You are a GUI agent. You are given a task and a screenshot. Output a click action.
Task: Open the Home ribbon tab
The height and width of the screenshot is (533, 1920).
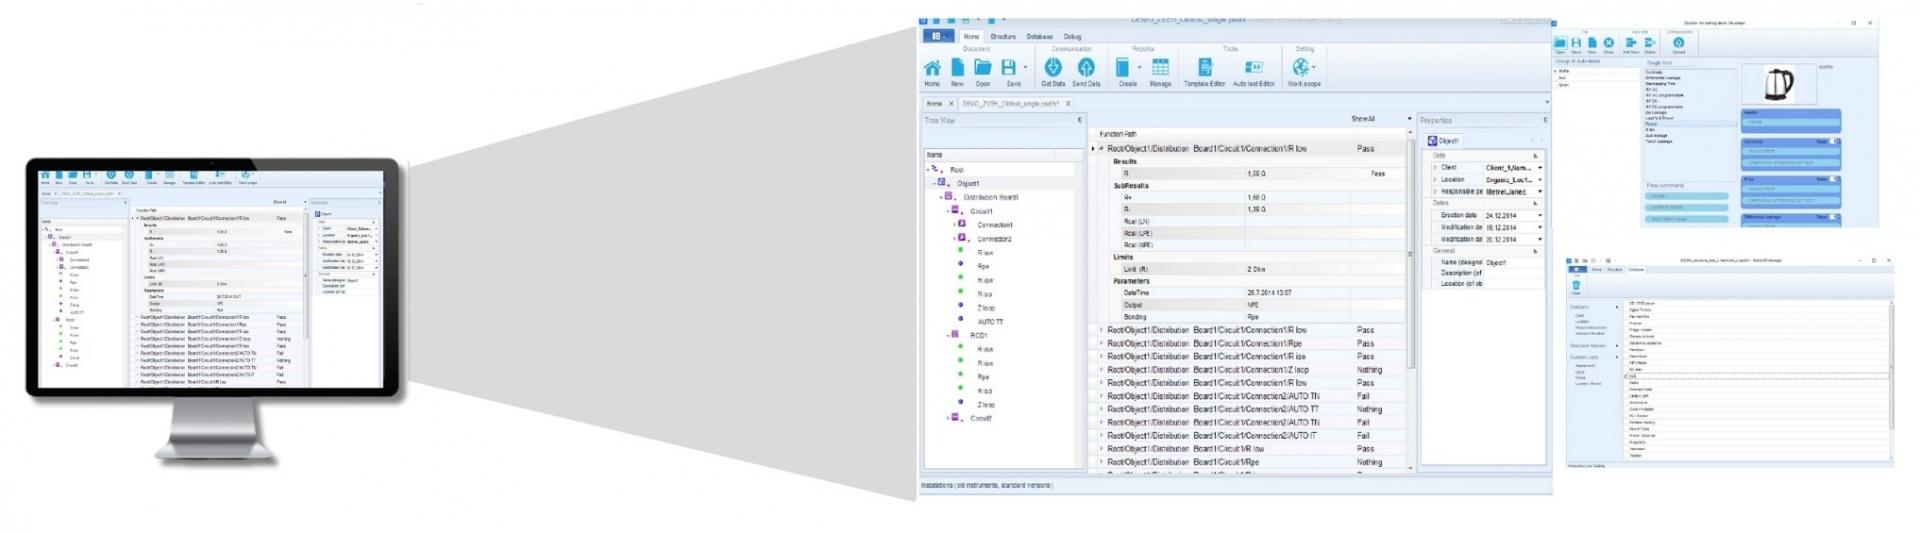coord(971,36)
